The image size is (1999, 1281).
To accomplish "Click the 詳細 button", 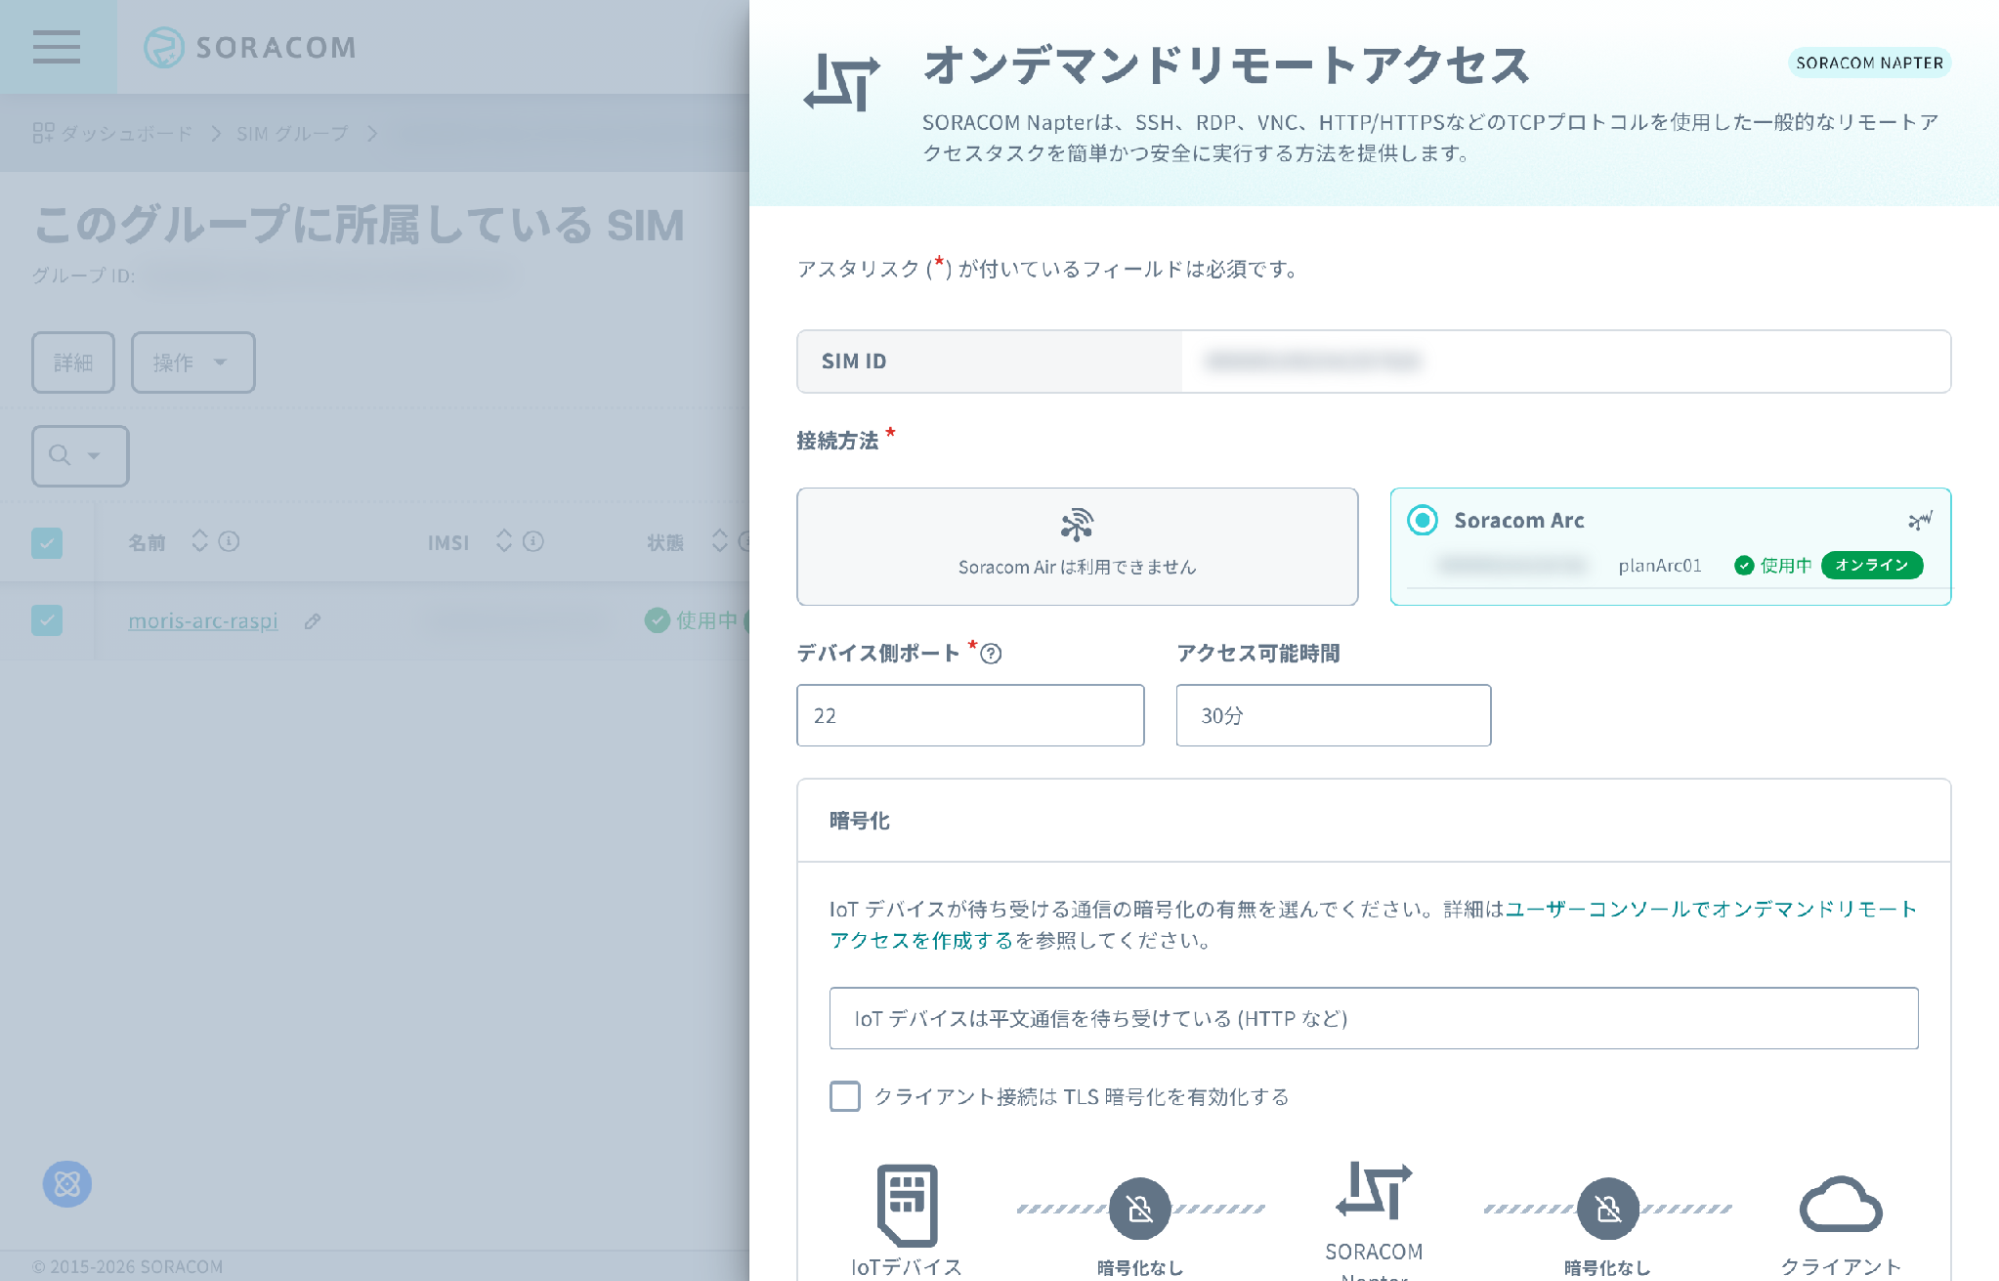I will click(73, 362).
